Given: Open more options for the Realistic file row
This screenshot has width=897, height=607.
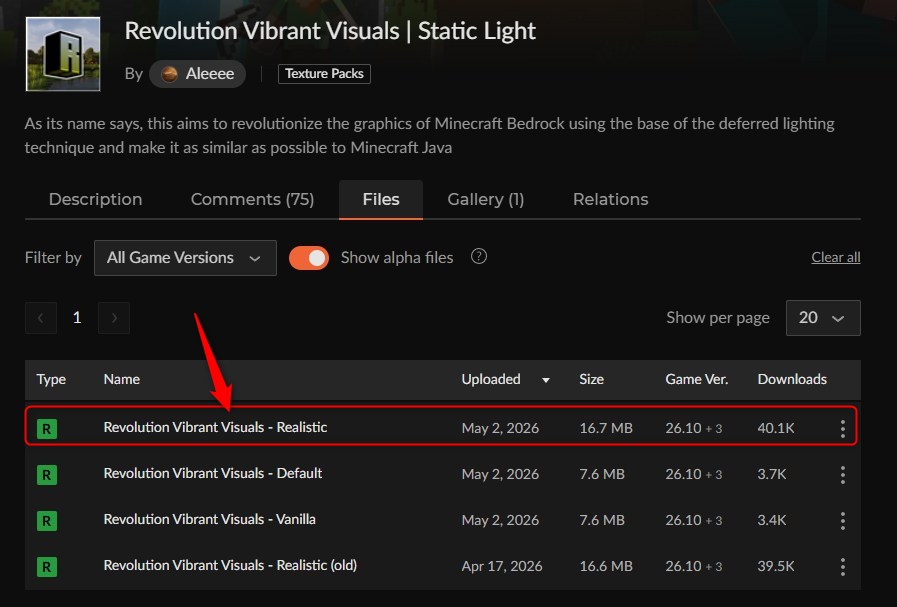Looking at the screenshot, I should point(843,429).
